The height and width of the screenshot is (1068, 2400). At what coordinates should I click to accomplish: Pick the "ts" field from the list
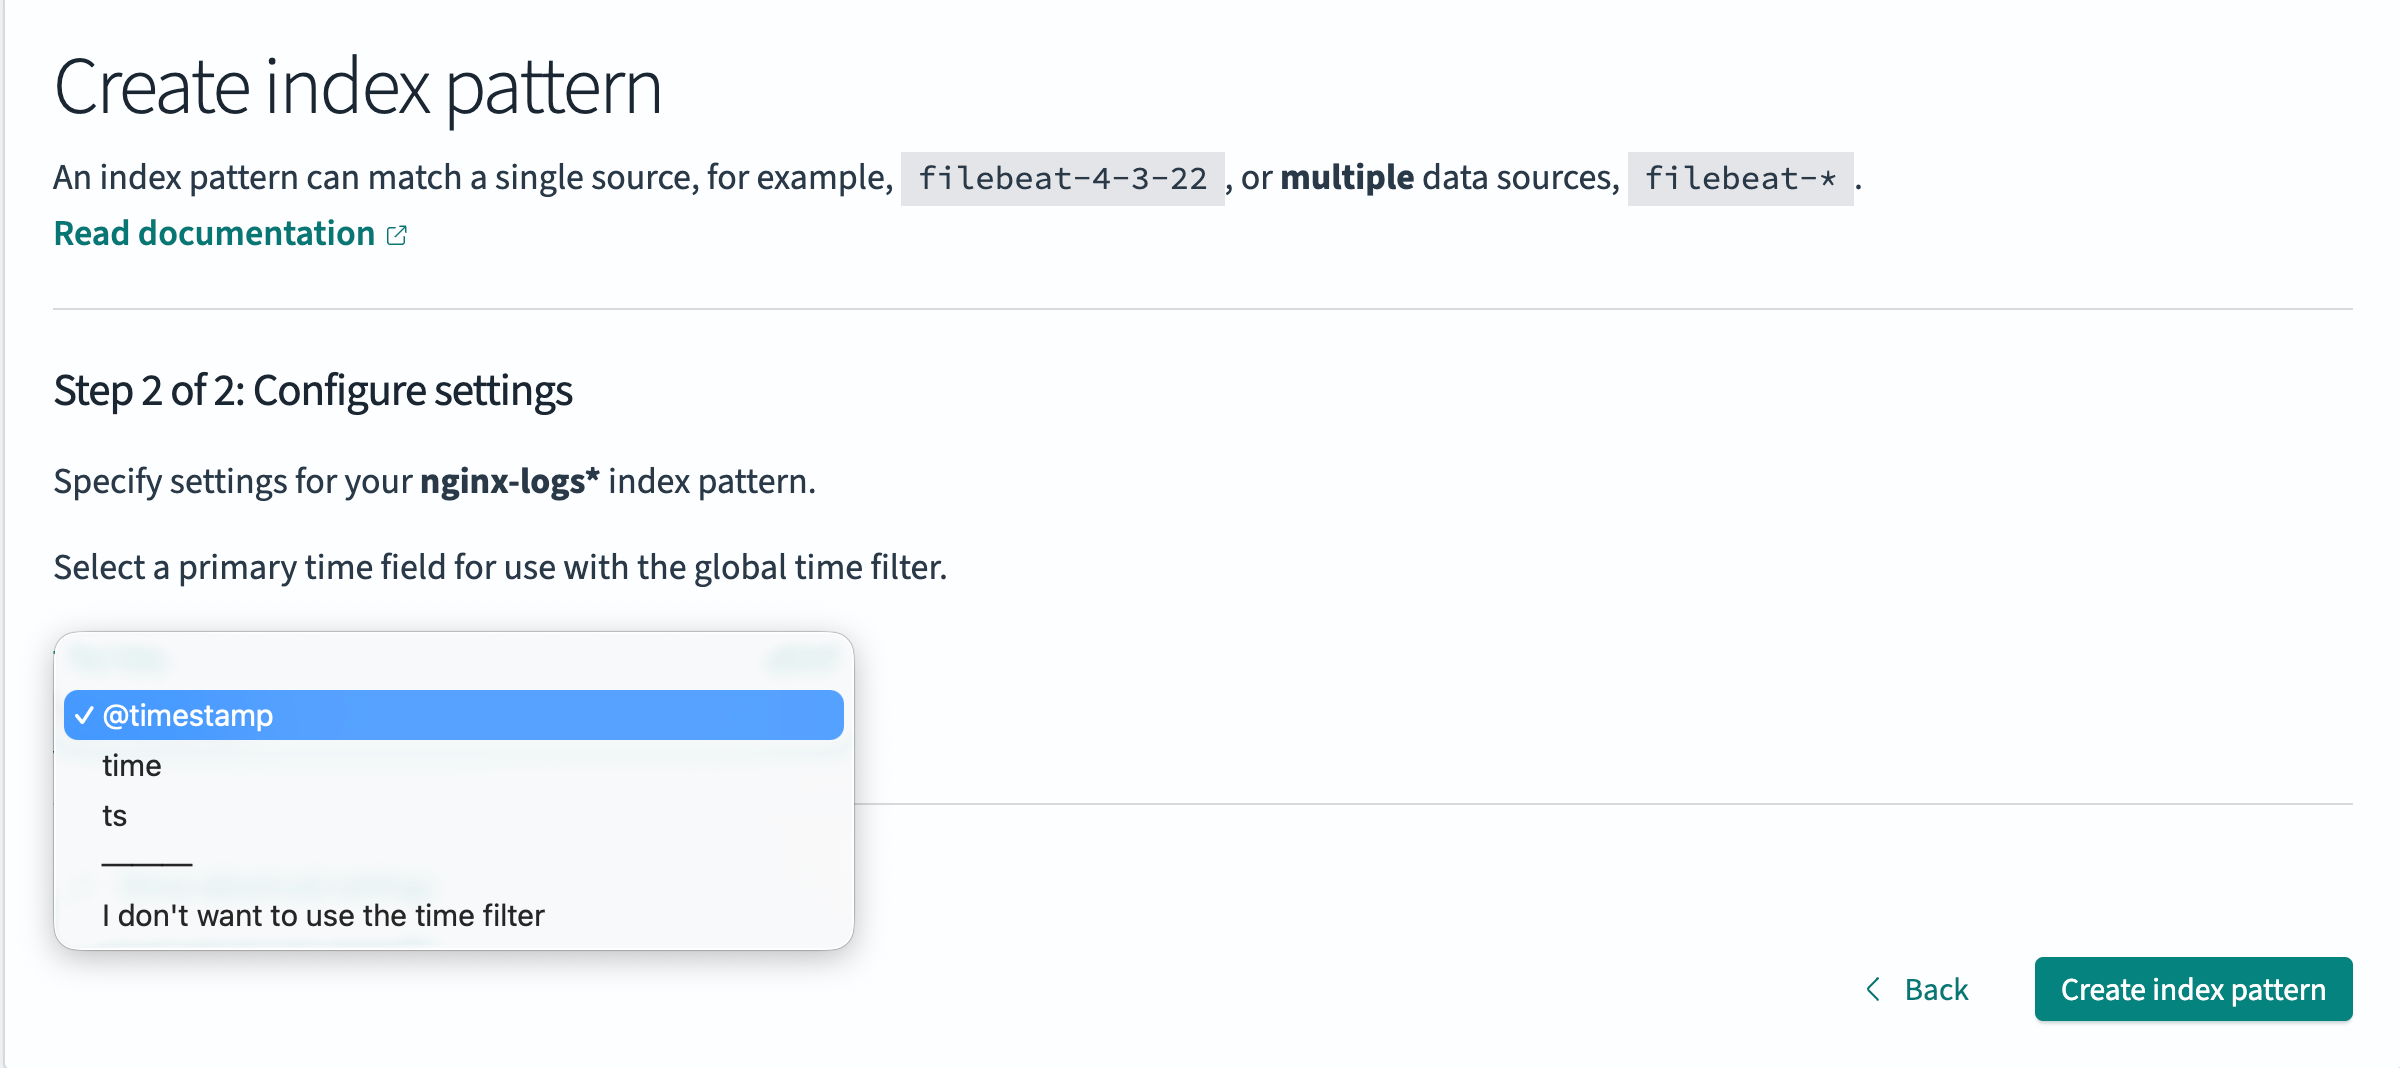115,816
